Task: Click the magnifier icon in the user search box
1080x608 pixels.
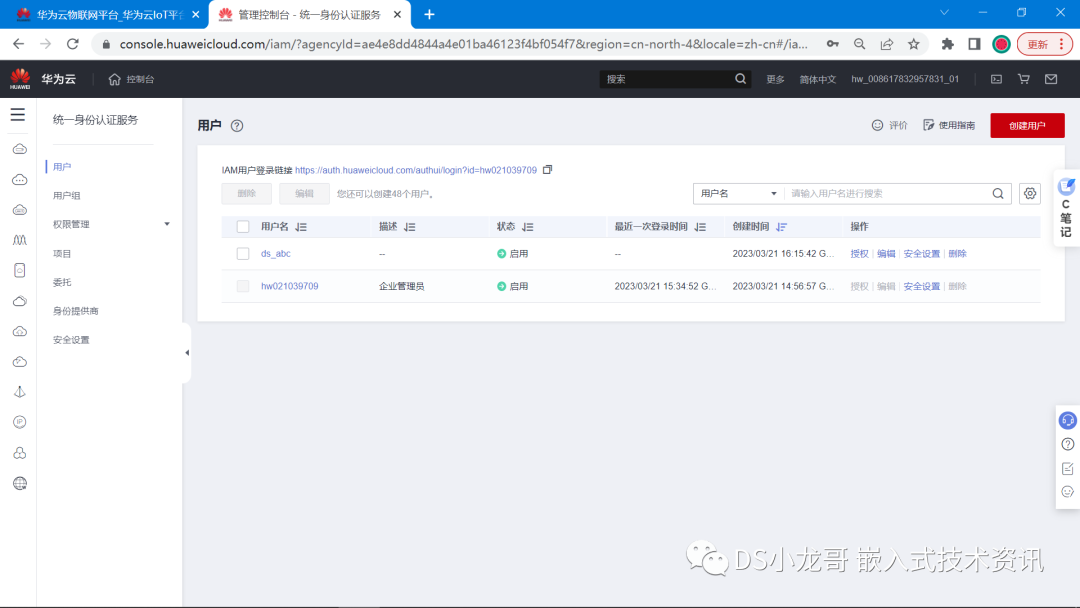Action: tap(998, 193)
